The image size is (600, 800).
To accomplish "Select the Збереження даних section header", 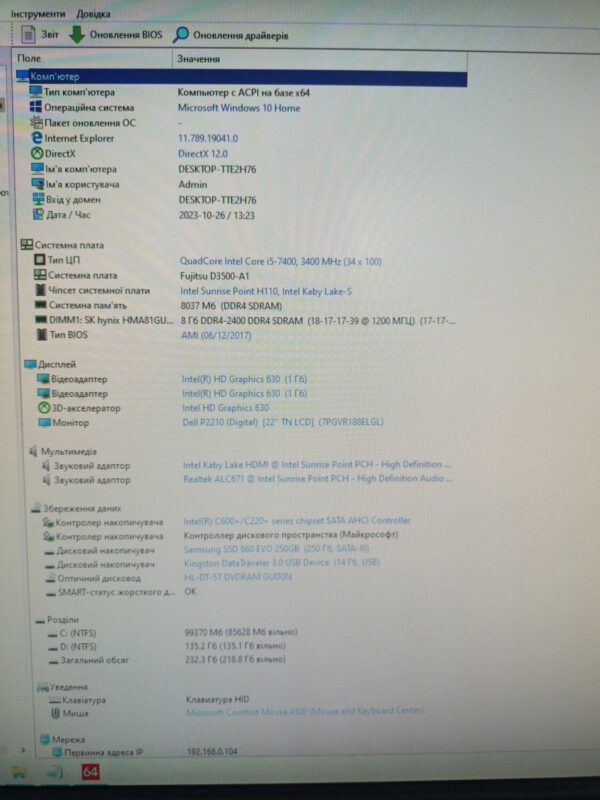I will click(76, 508).
